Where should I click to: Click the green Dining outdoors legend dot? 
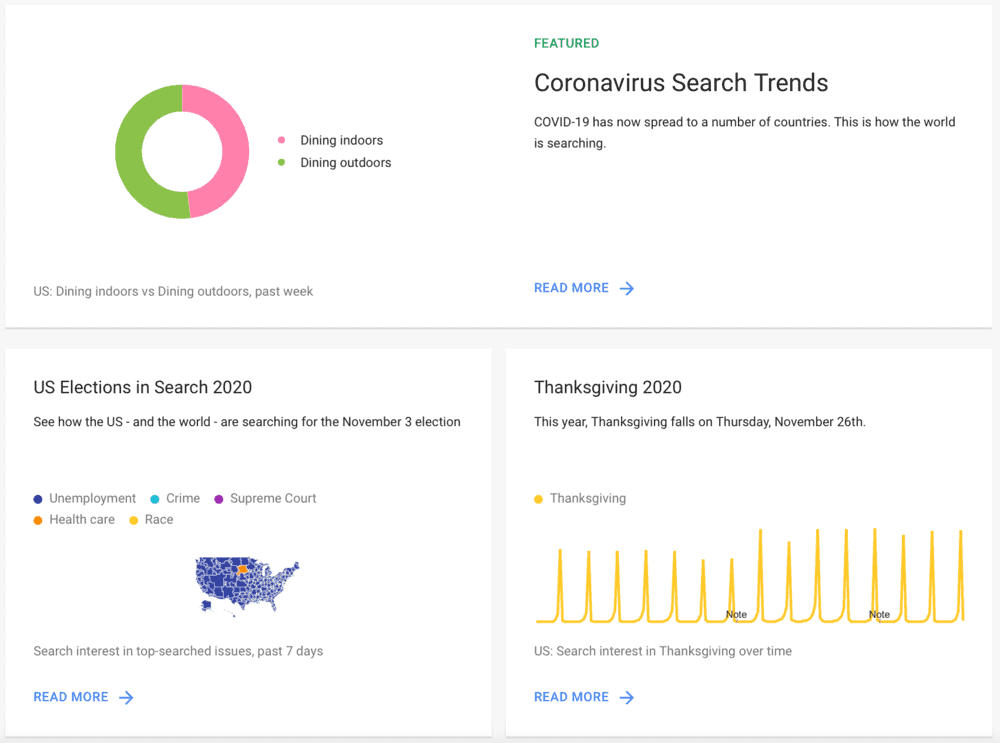coord(282,162)
